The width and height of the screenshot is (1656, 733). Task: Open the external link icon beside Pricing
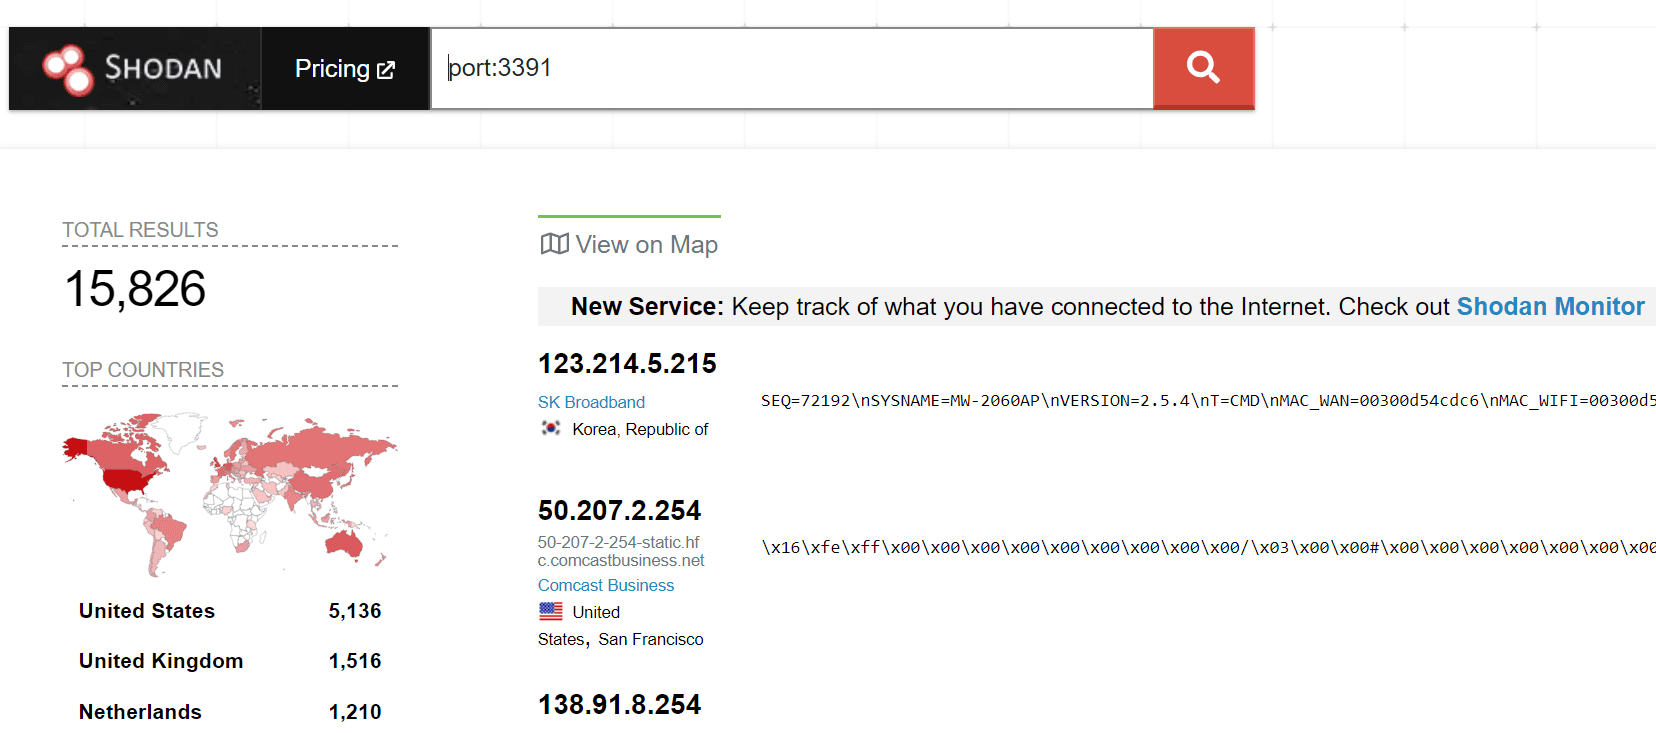[386, 70]
